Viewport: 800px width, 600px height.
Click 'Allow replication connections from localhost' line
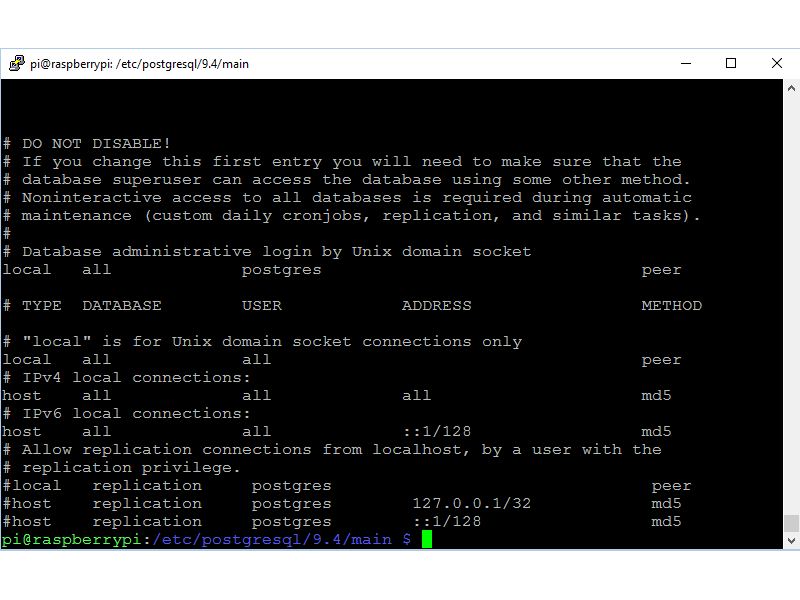pos(332,449)
